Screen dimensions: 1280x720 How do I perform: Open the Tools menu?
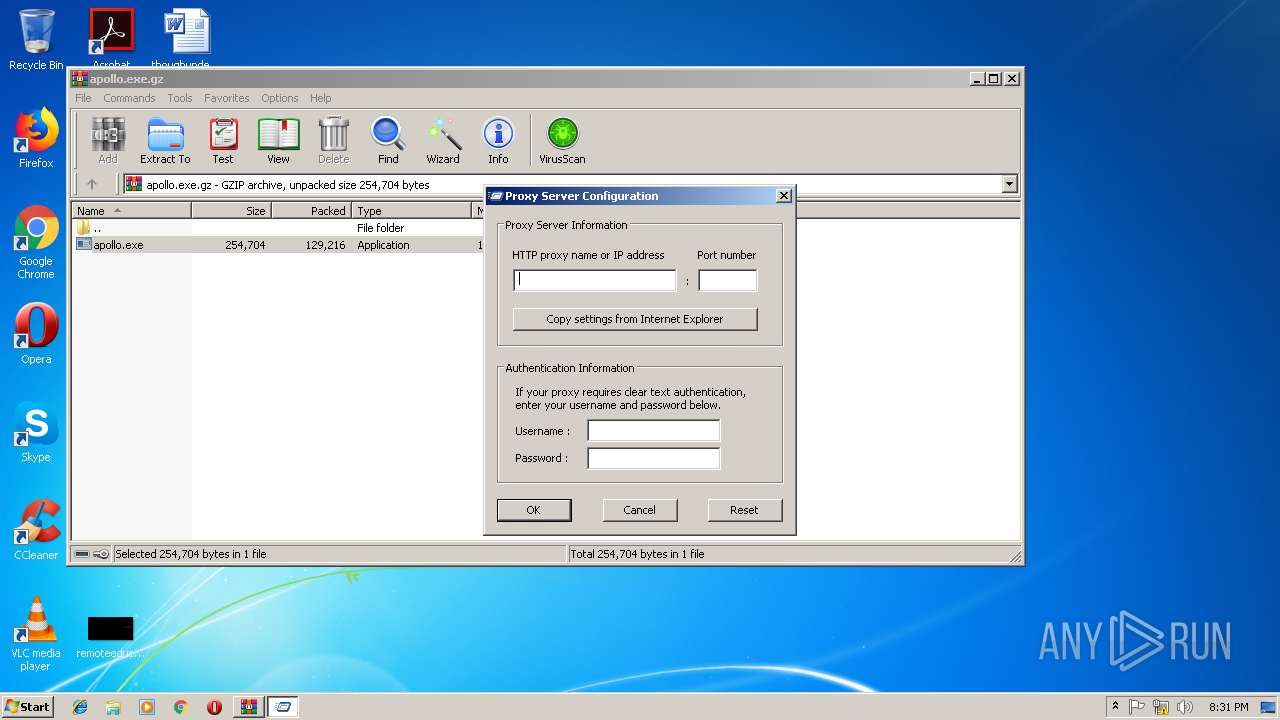click(x=180, y=98)
